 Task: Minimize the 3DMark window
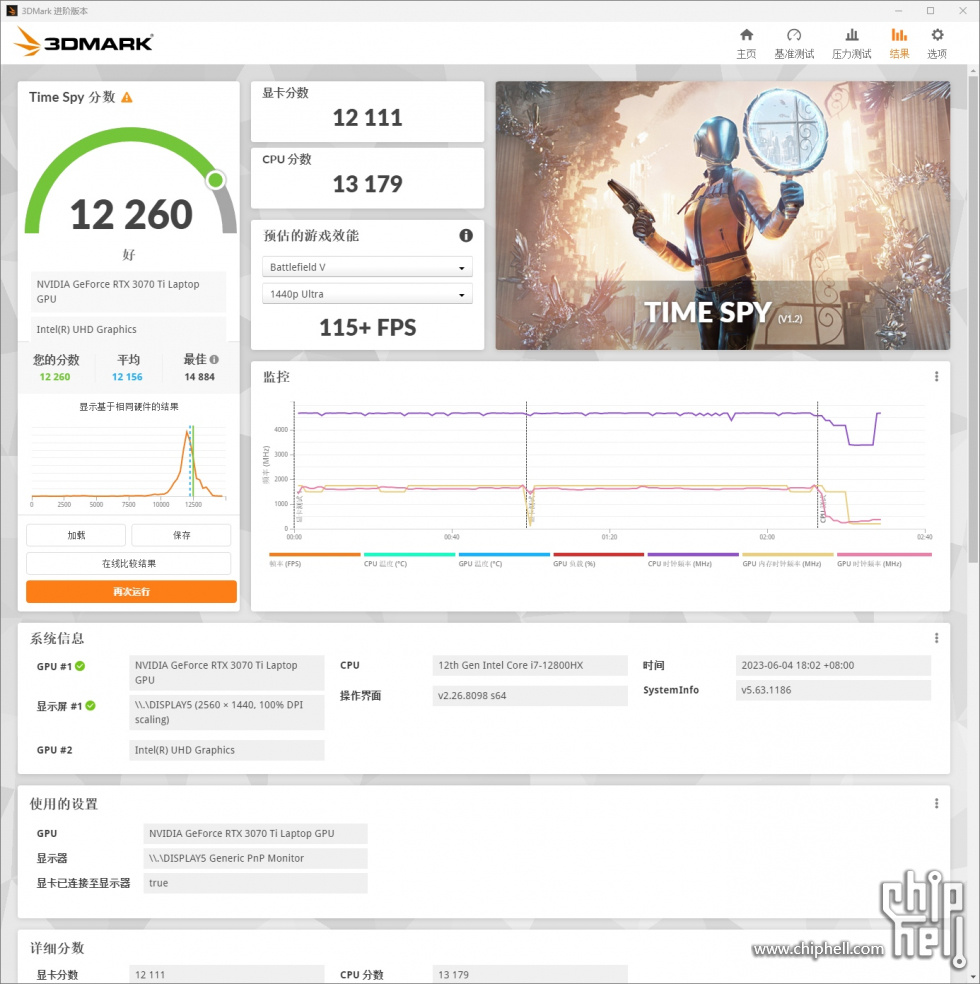pyautogui.click(x=898, y=11)
